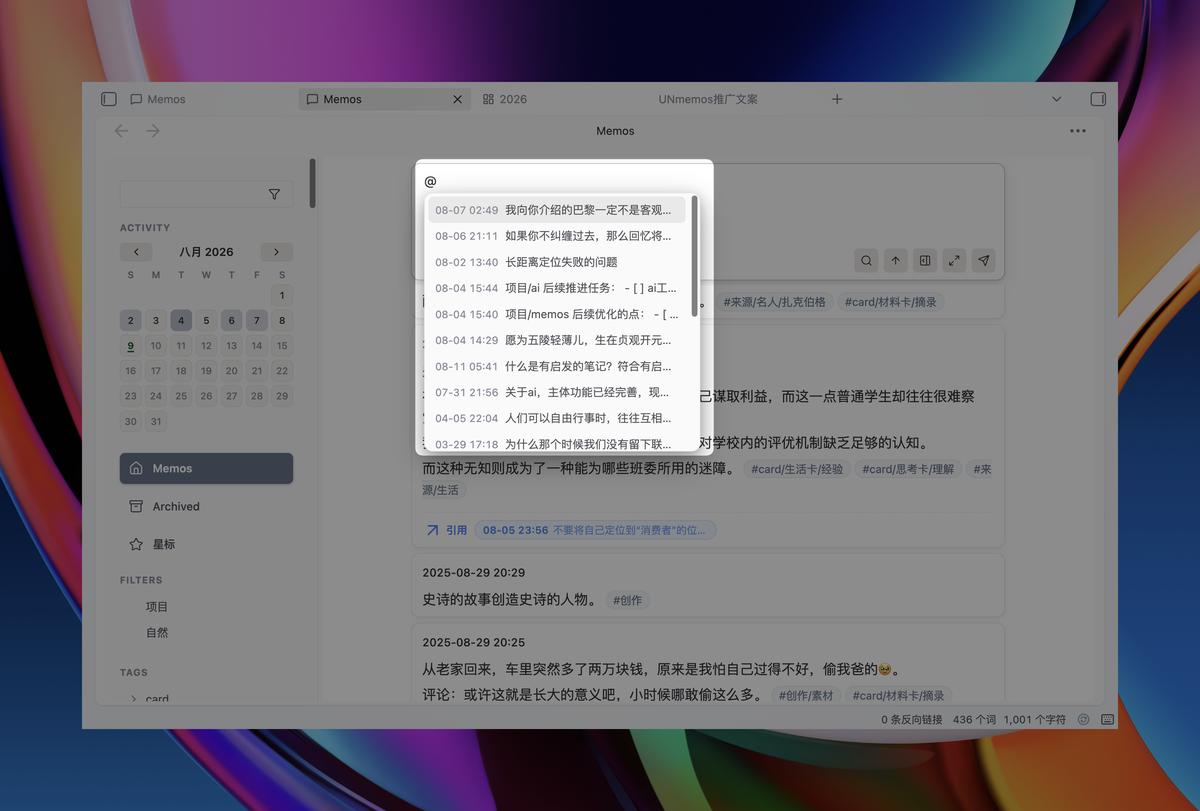This screenshot has height=811, width=1200.
Task: Open the Memos sidebar item
Action: tap(206, 468)
